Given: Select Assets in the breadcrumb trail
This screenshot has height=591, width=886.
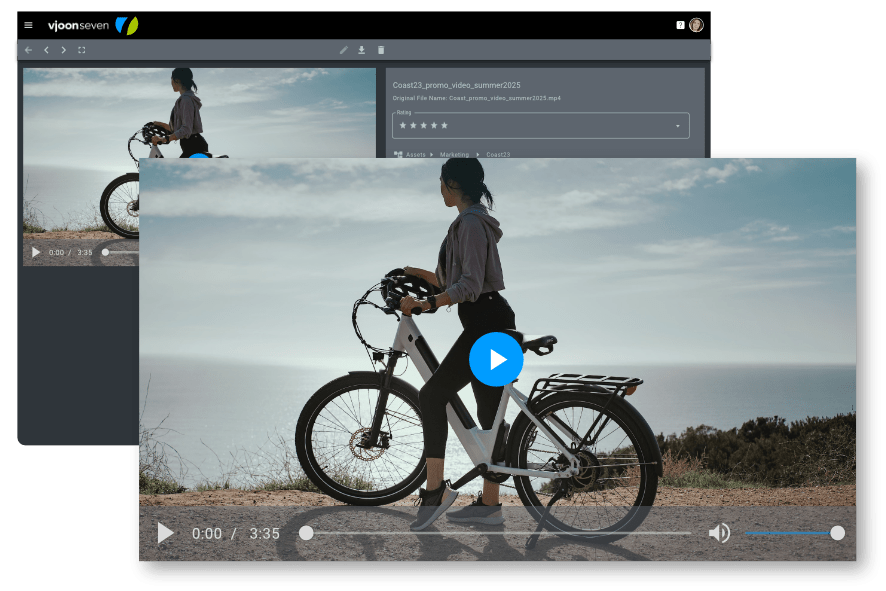Looking at the screenshot, I should (x=414, y=154).
